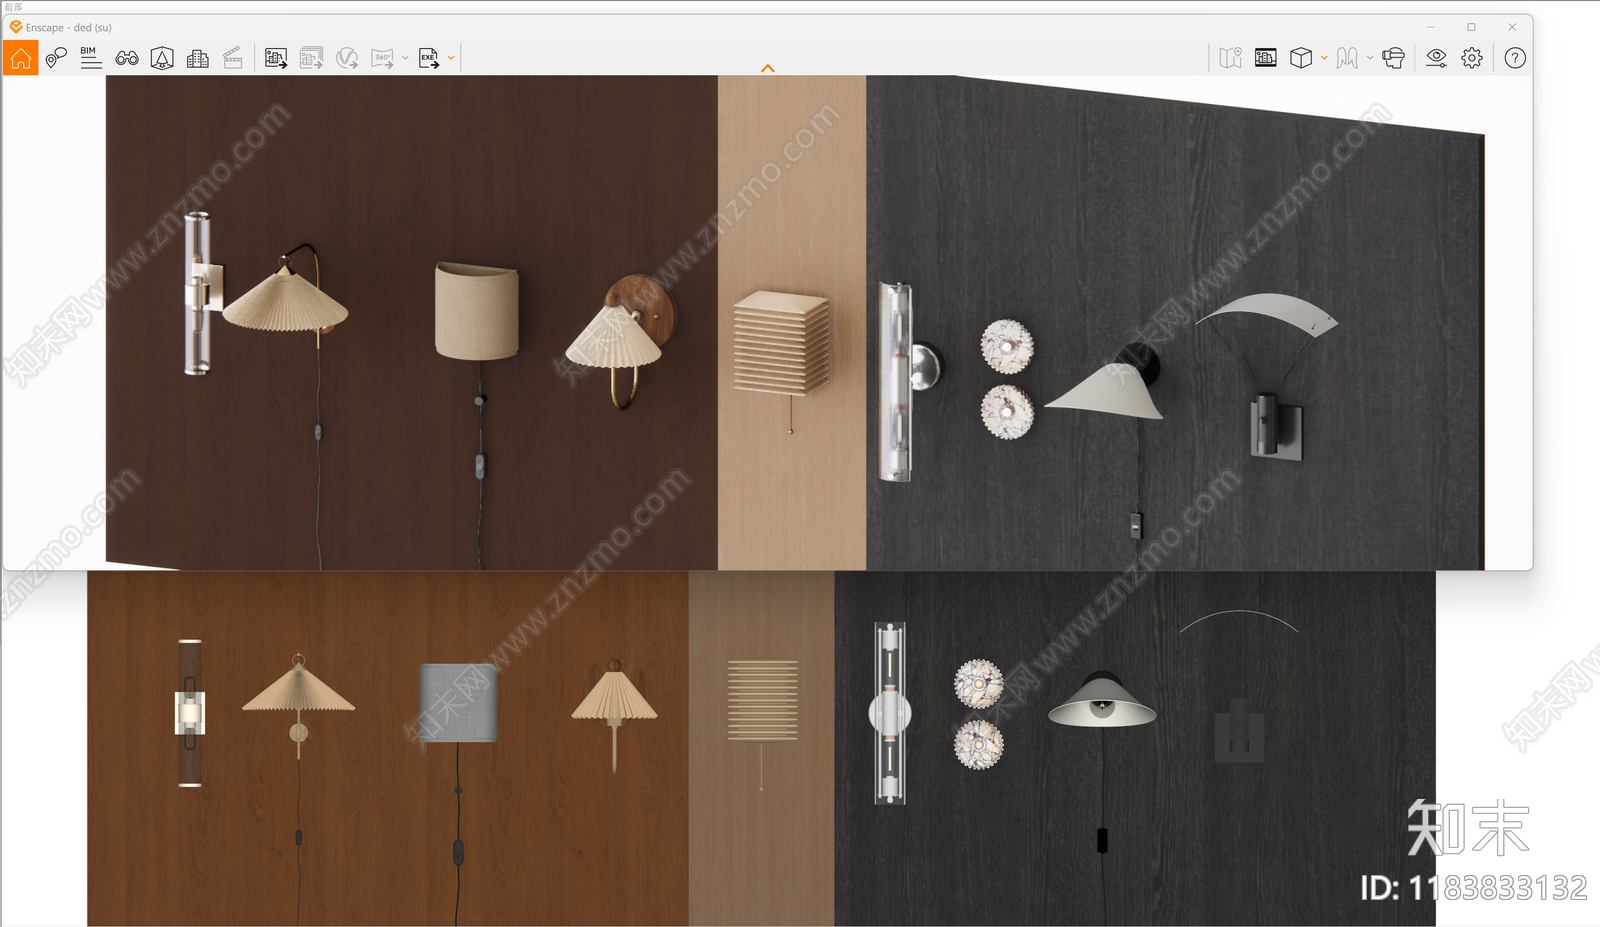This screenshot has height=927, width=1600.
Task: Open the Enscape asset library tree icon
Action: pyautogui.click(x=162, y=58)
